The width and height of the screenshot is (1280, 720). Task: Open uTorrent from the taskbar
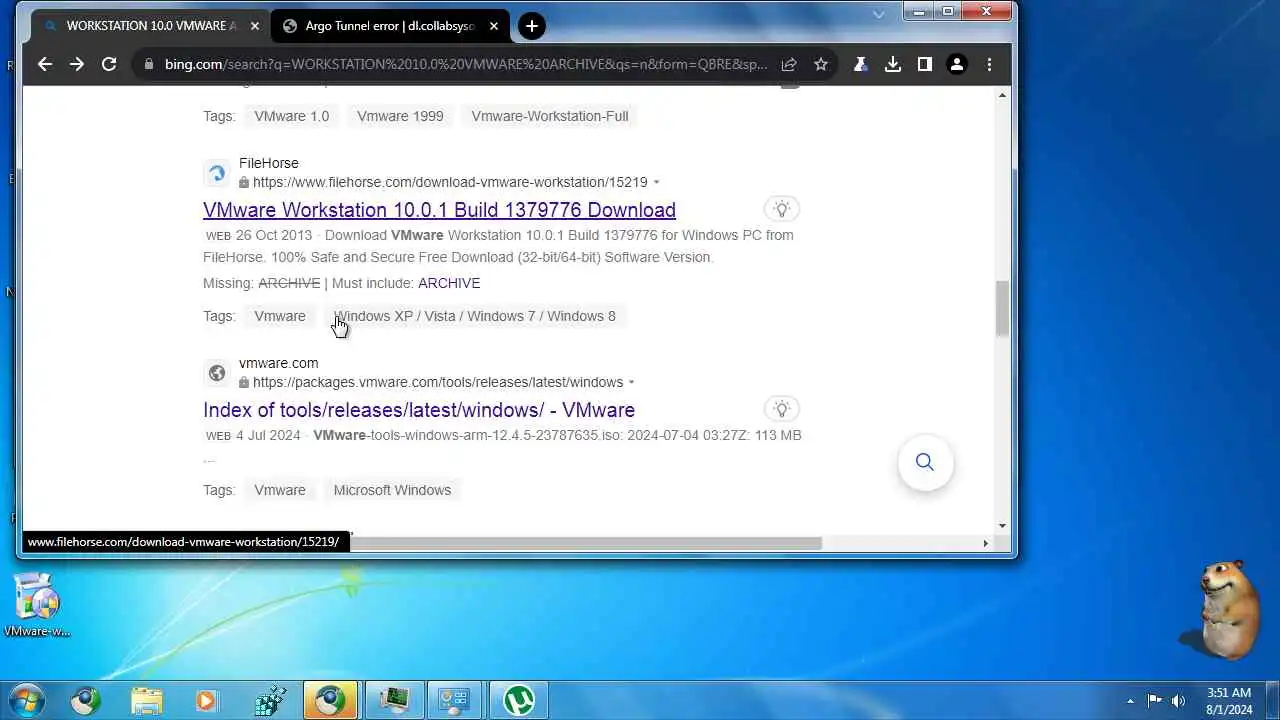click(518, 700)
